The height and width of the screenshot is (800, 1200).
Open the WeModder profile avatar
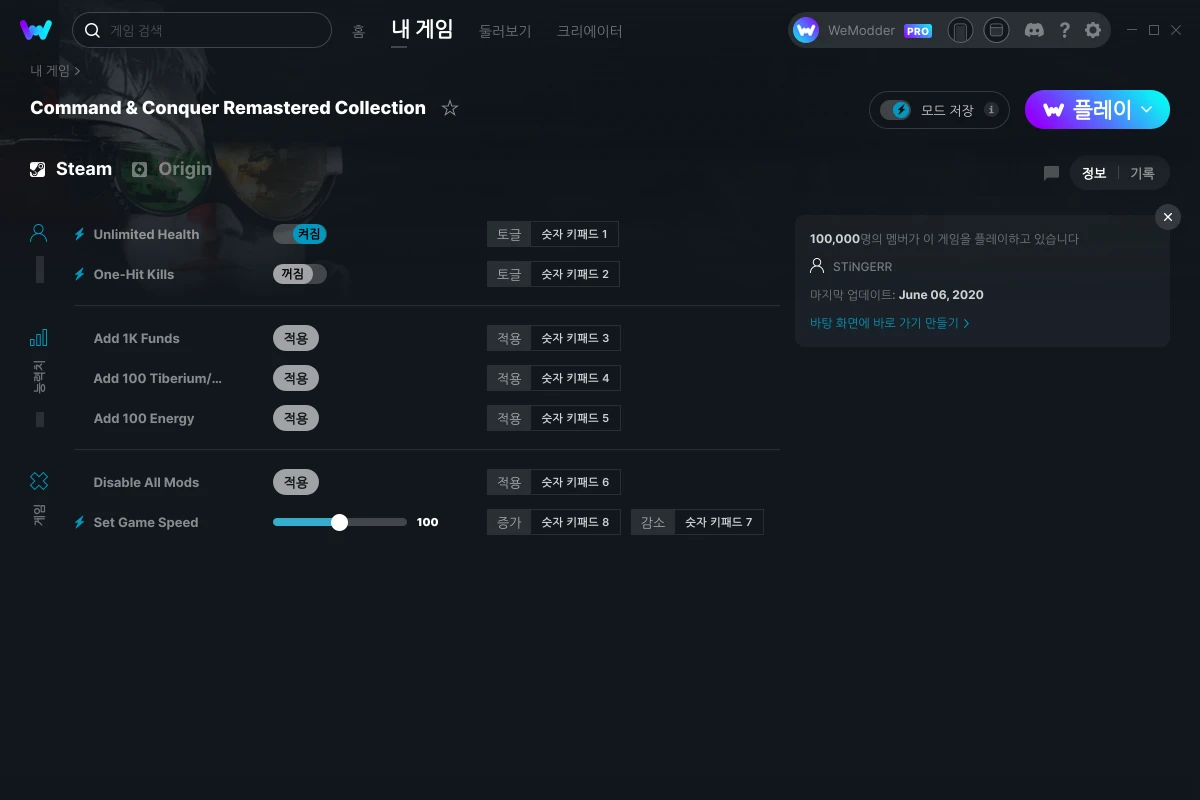point(806,30)
